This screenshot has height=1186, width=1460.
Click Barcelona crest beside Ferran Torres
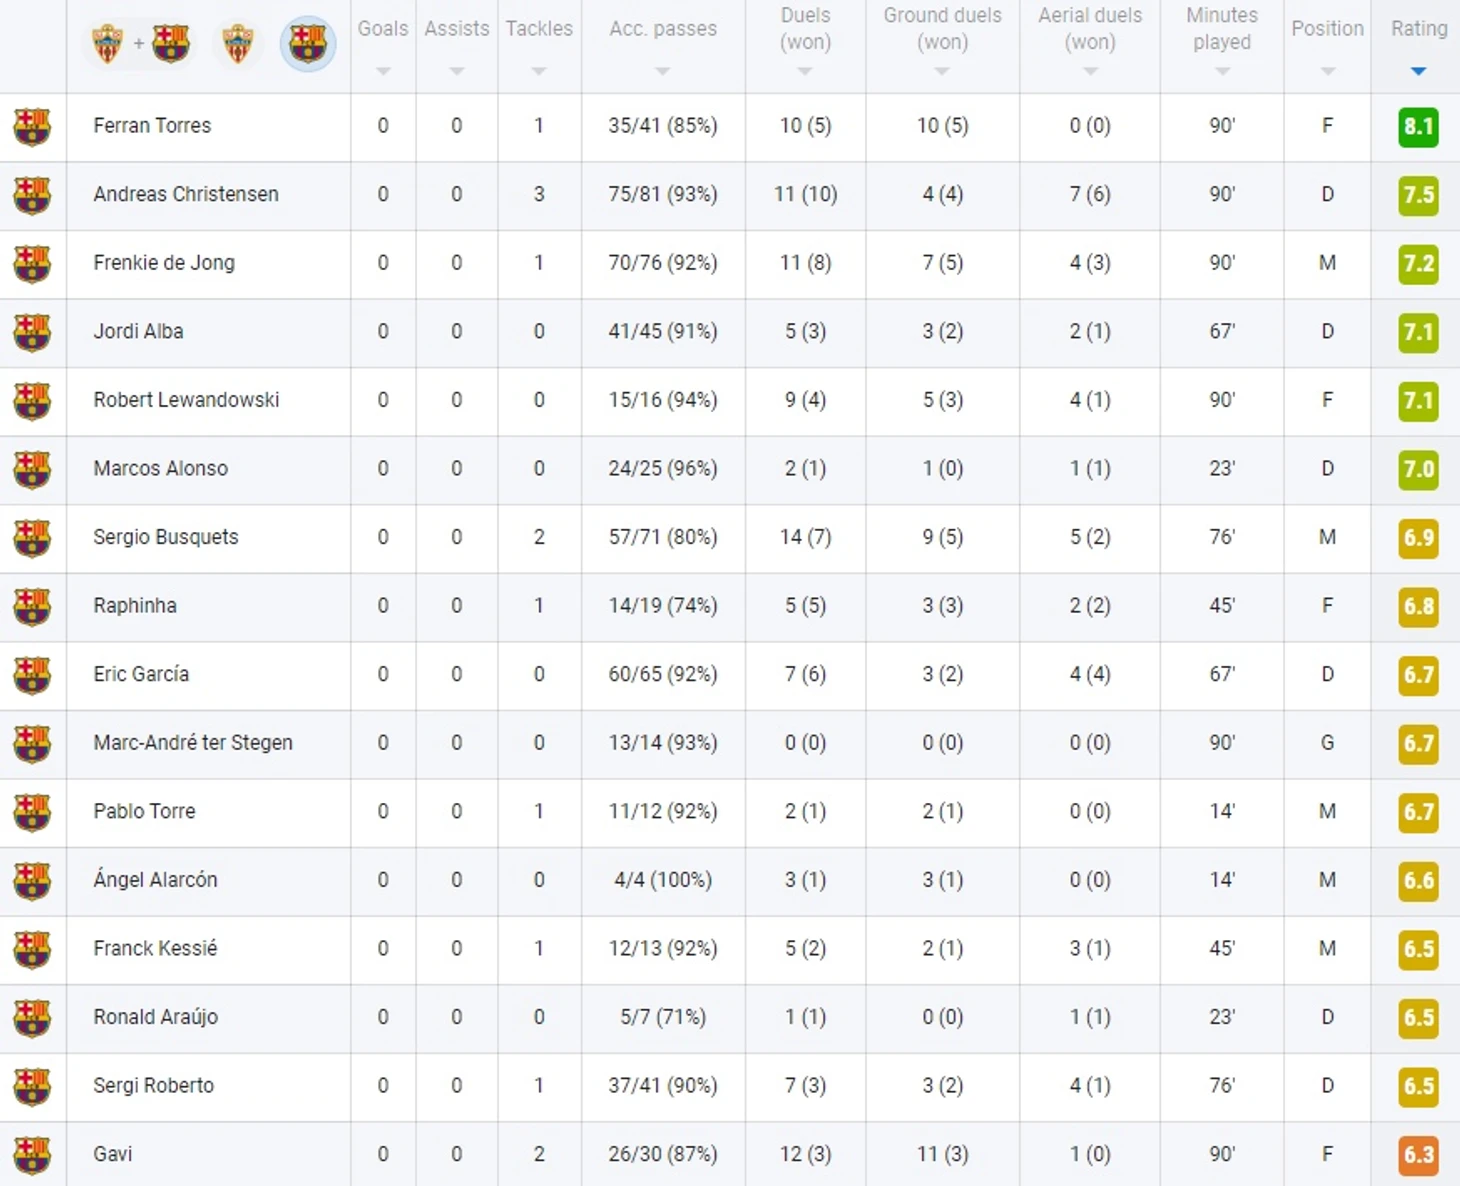pyautogui.click(x=32, y=127)
